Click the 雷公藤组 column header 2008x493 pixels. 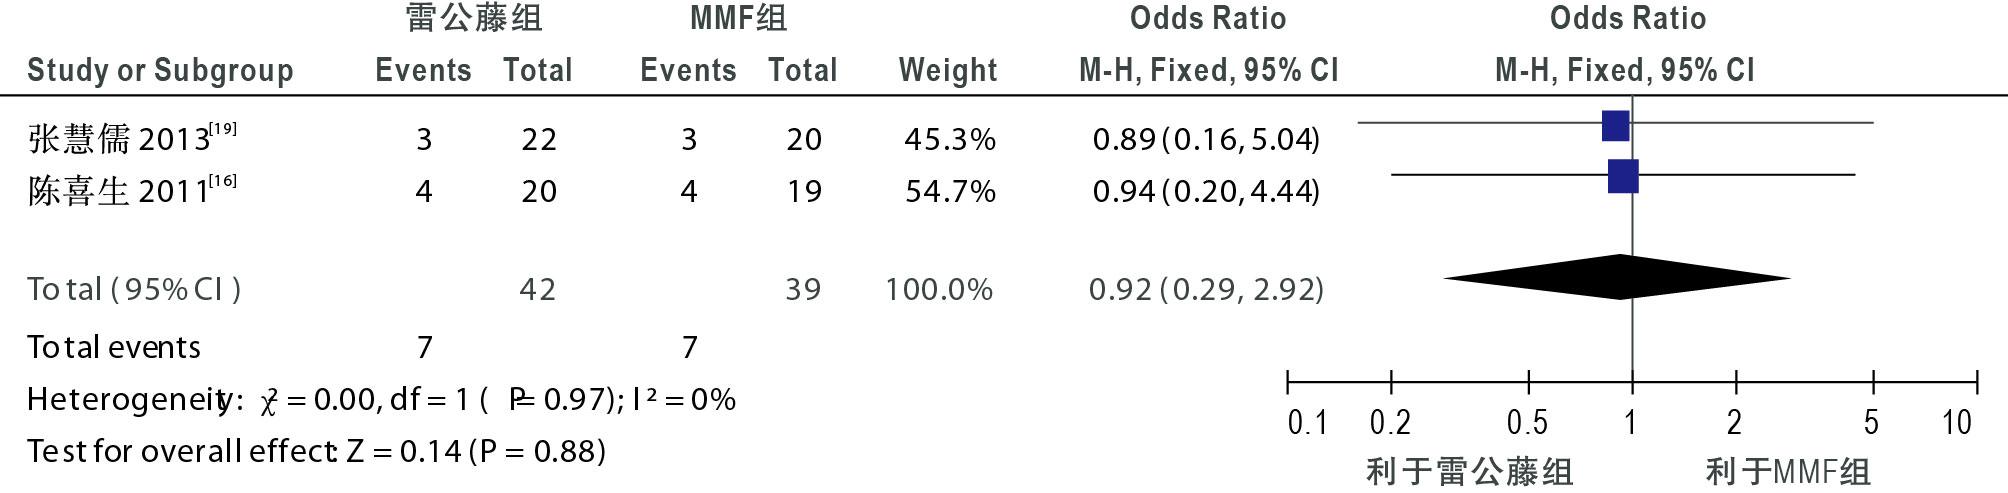click(x=474, y=18)
